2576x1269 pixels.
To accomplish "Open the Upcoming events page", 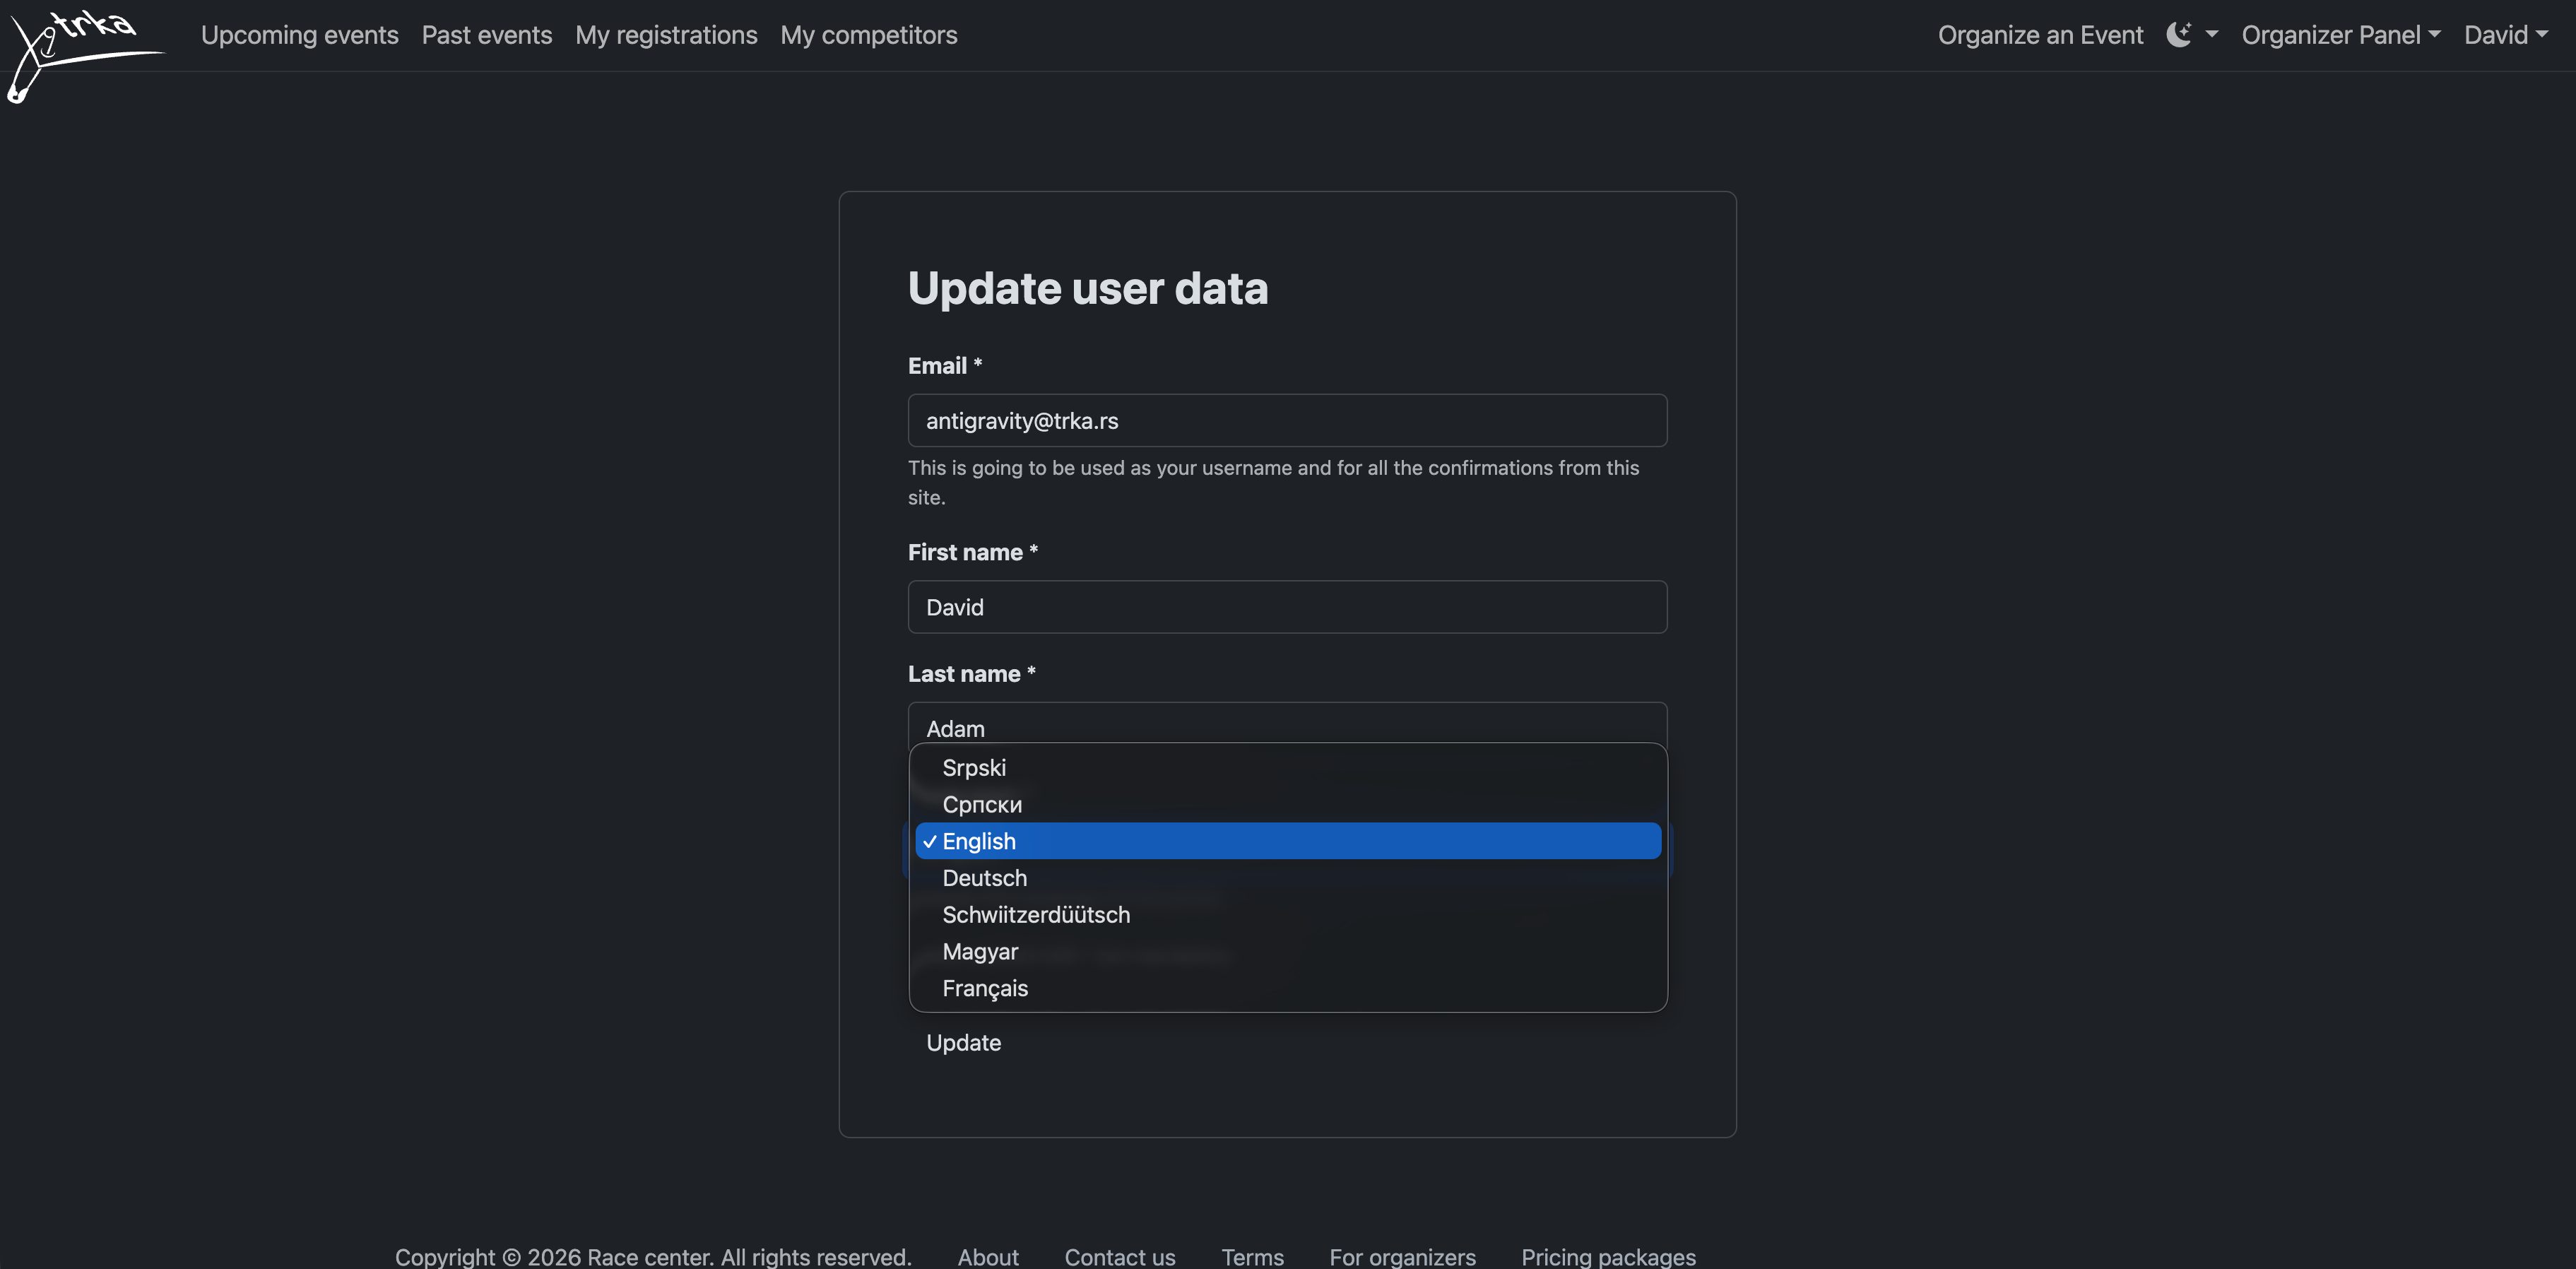I will click(299, 34).
